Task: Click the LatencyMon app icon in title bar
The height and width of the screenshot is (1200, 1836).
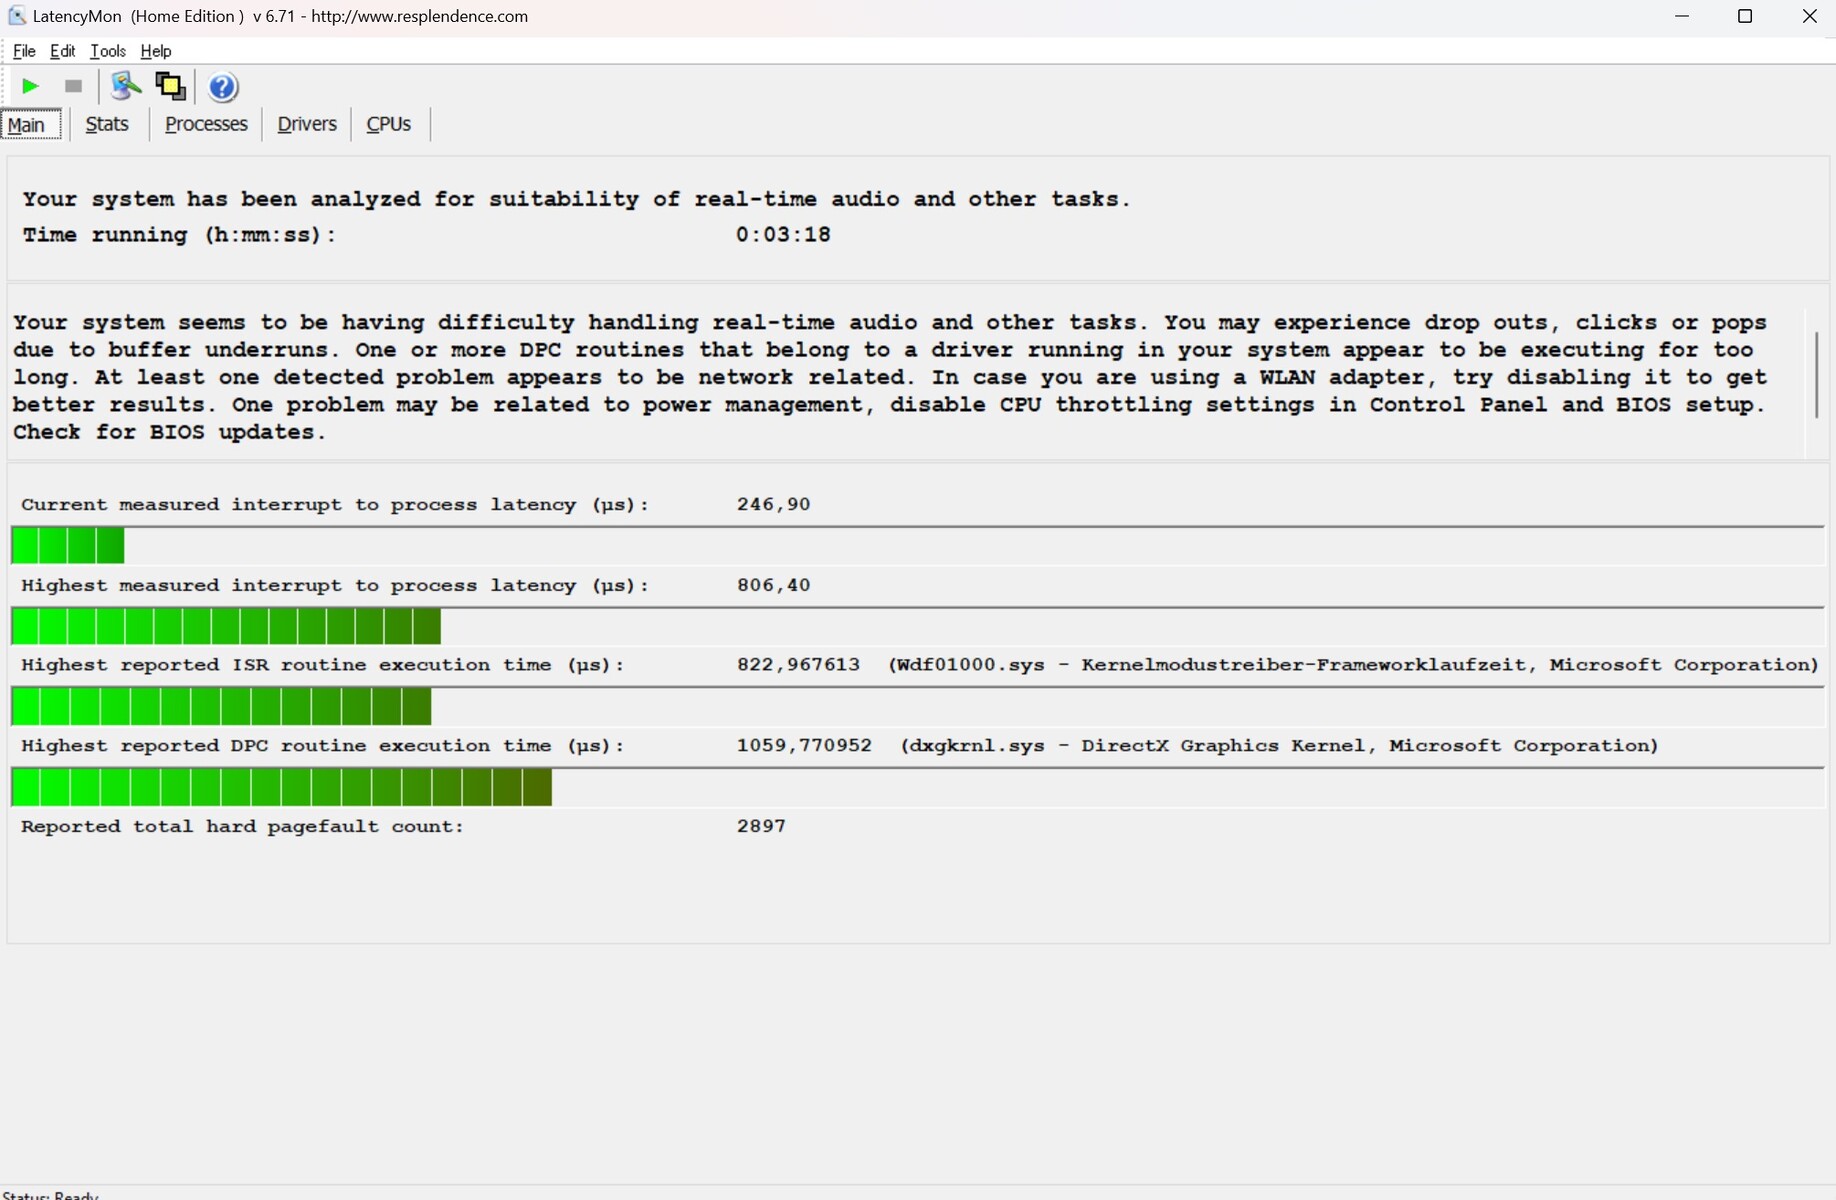Action: (x=16, y=16)
